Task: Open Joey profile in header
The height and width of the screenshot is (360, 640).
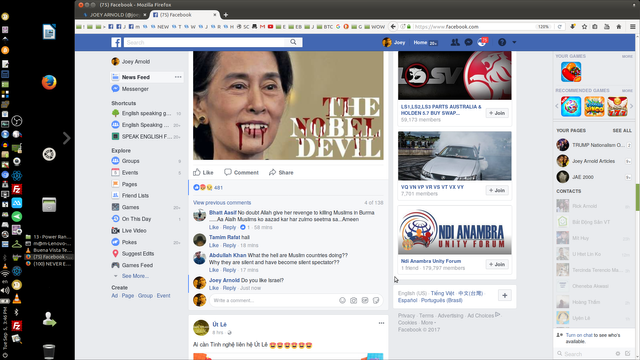Action: pos(394,42)
